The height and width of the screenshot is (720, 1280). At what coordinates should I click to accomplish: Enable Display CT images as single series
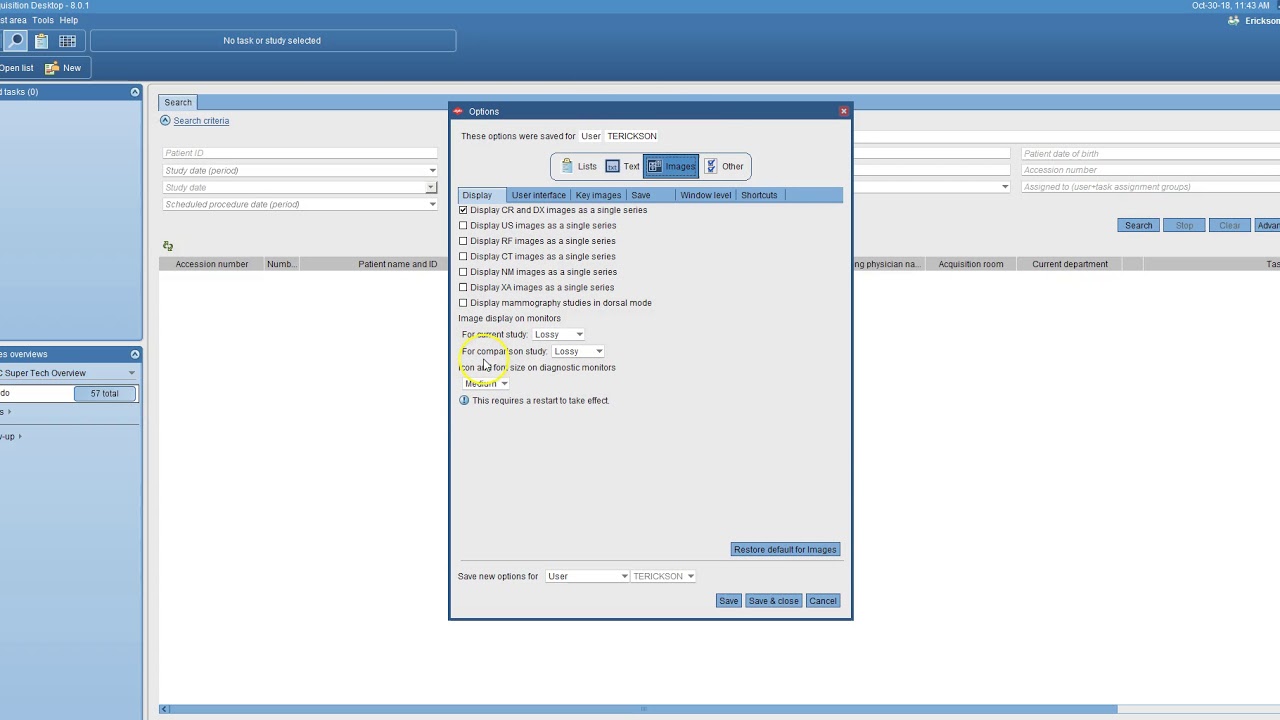point(463,257)
